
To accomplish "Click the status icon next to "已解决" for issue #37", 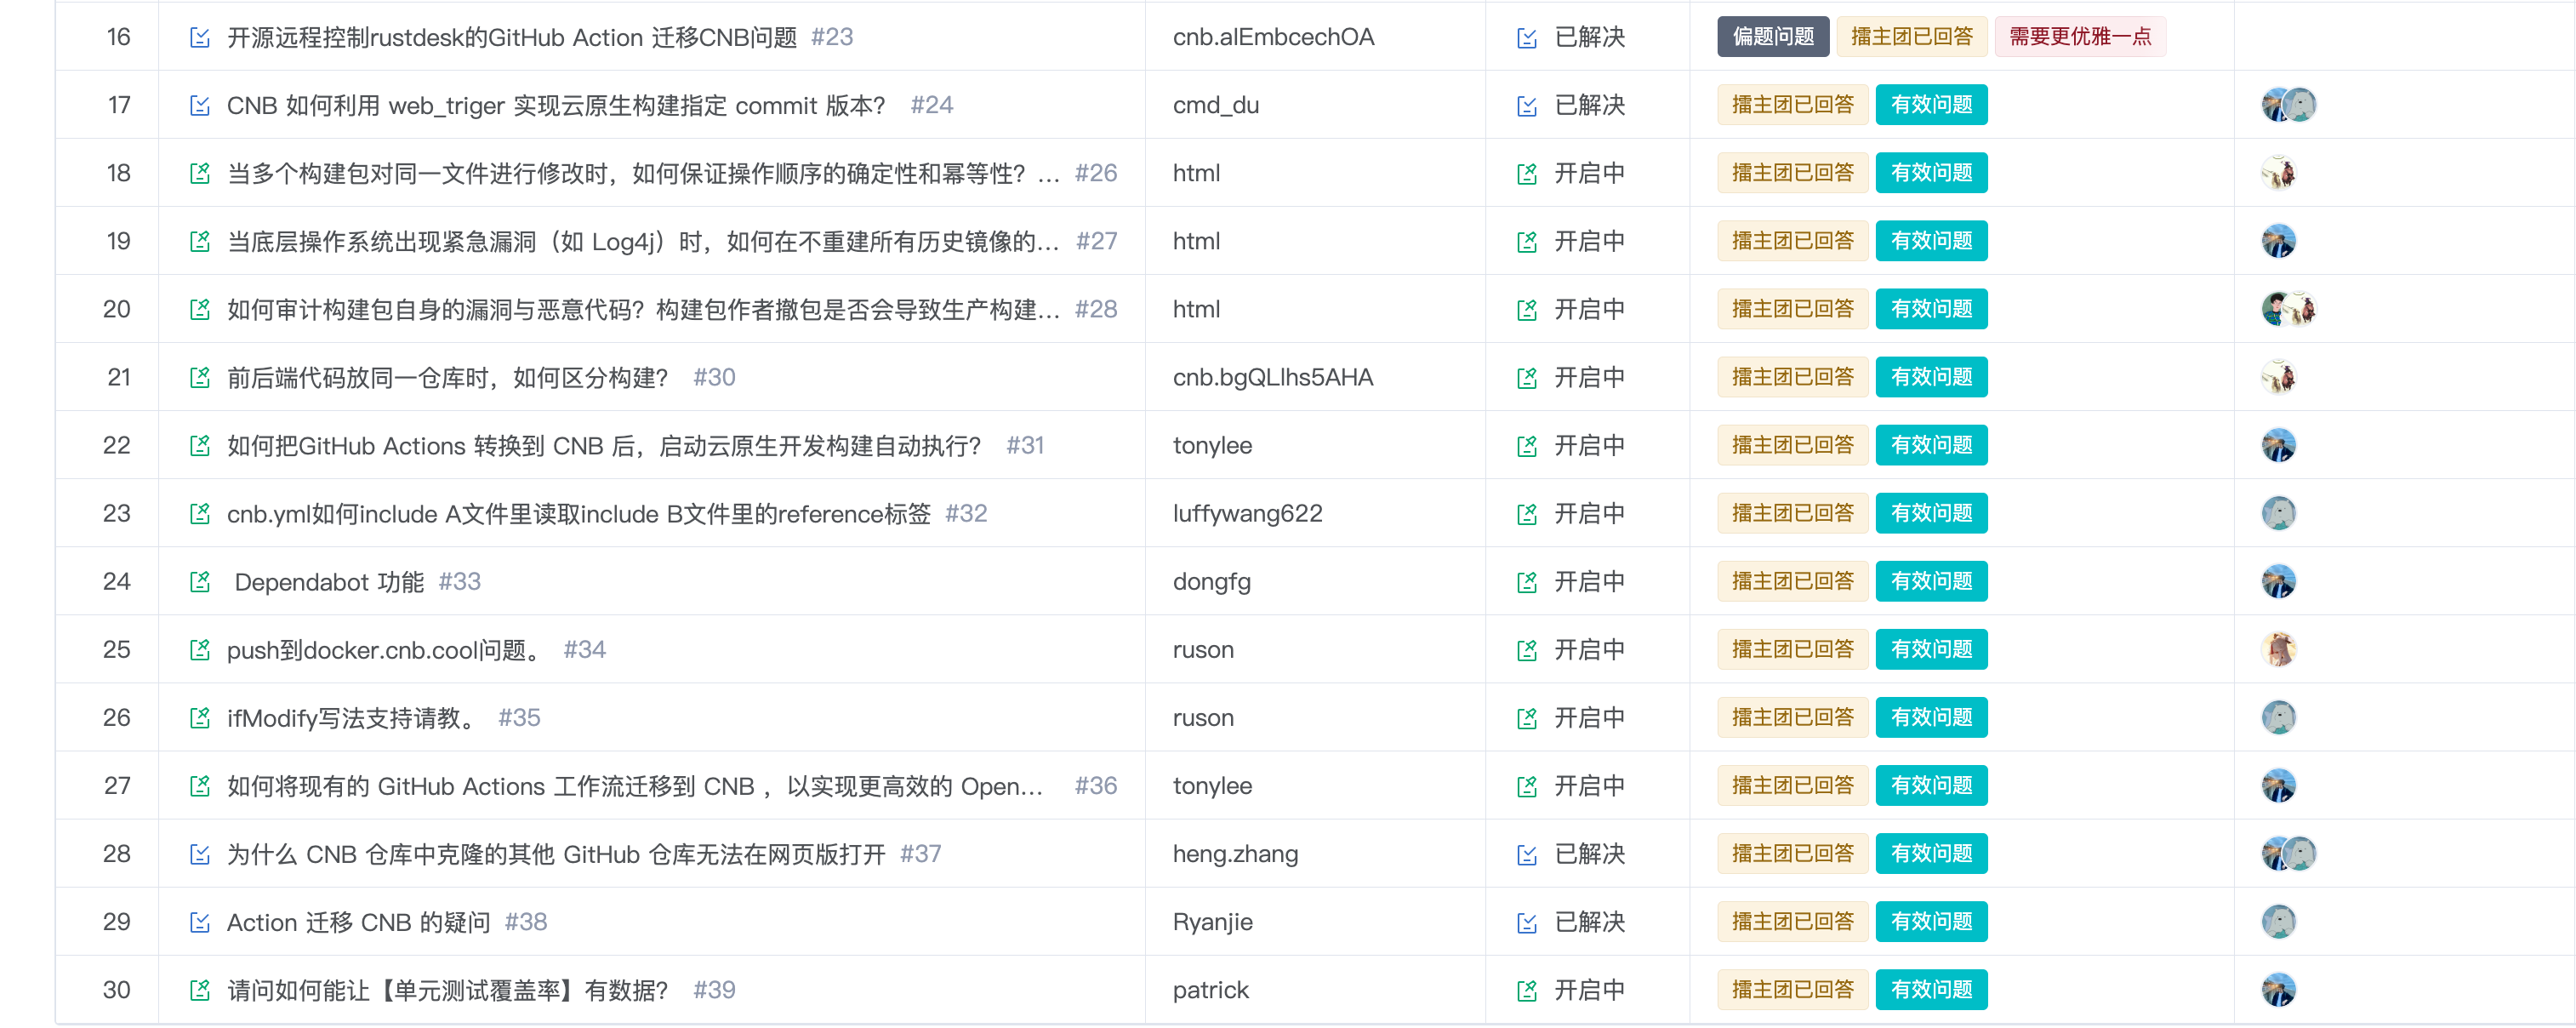I will (1527, 853).
